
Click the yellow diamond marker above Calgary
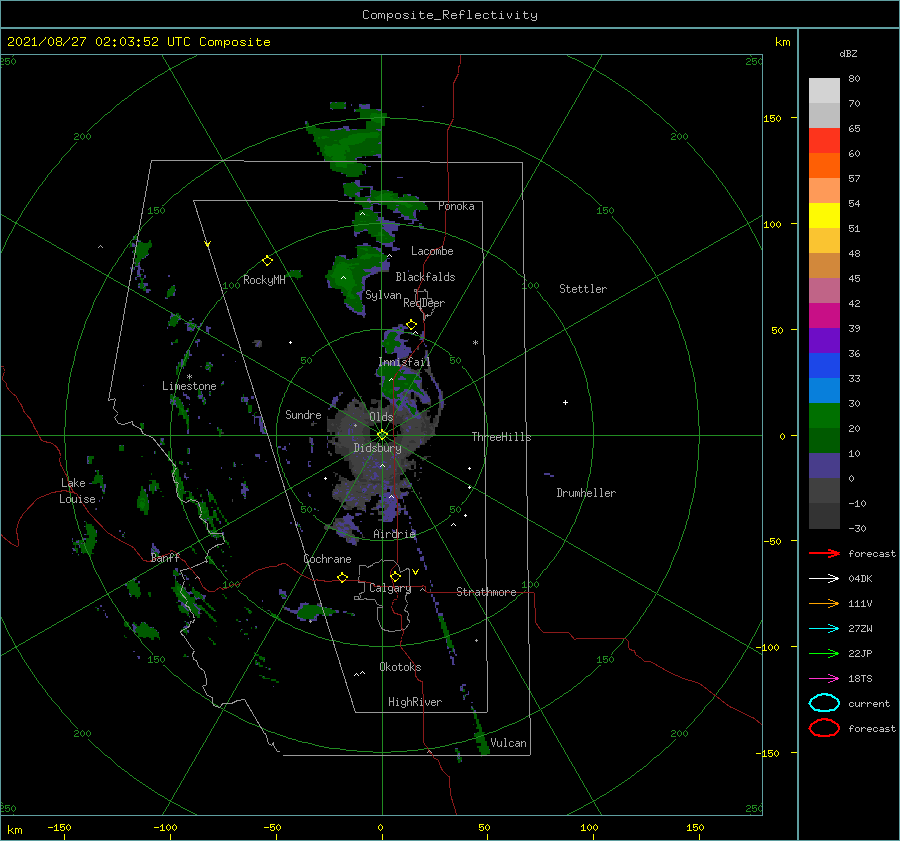click(x=395, y=576)
